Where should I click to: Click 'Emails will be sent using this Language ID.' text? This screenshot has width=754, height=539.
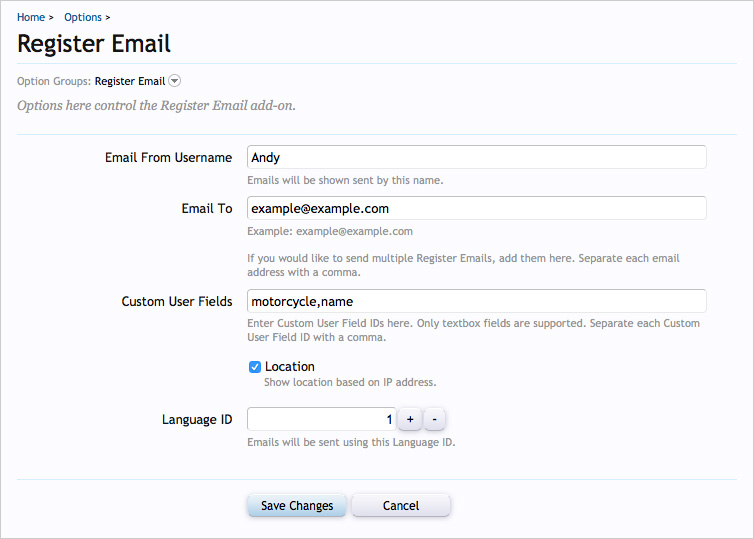(351, 442)
